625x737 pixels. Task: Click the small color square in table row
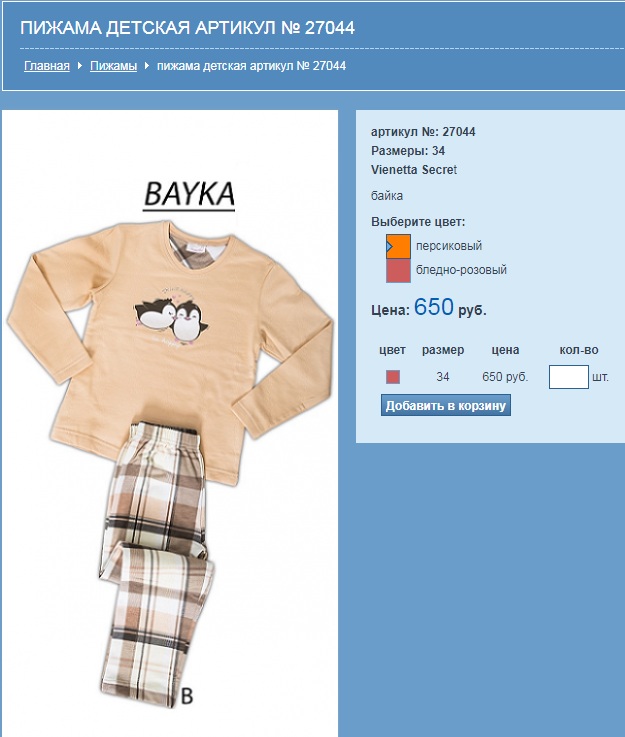click(393, 377)
